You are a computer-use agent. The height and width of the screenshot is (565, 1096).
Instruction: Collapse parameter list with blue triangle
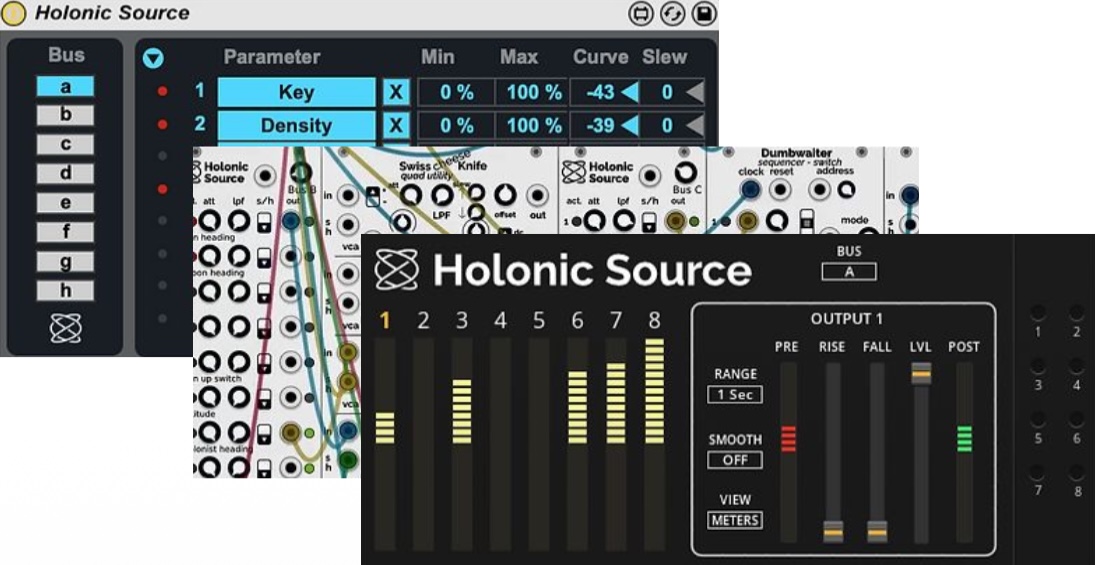click(x=153, y=58)
